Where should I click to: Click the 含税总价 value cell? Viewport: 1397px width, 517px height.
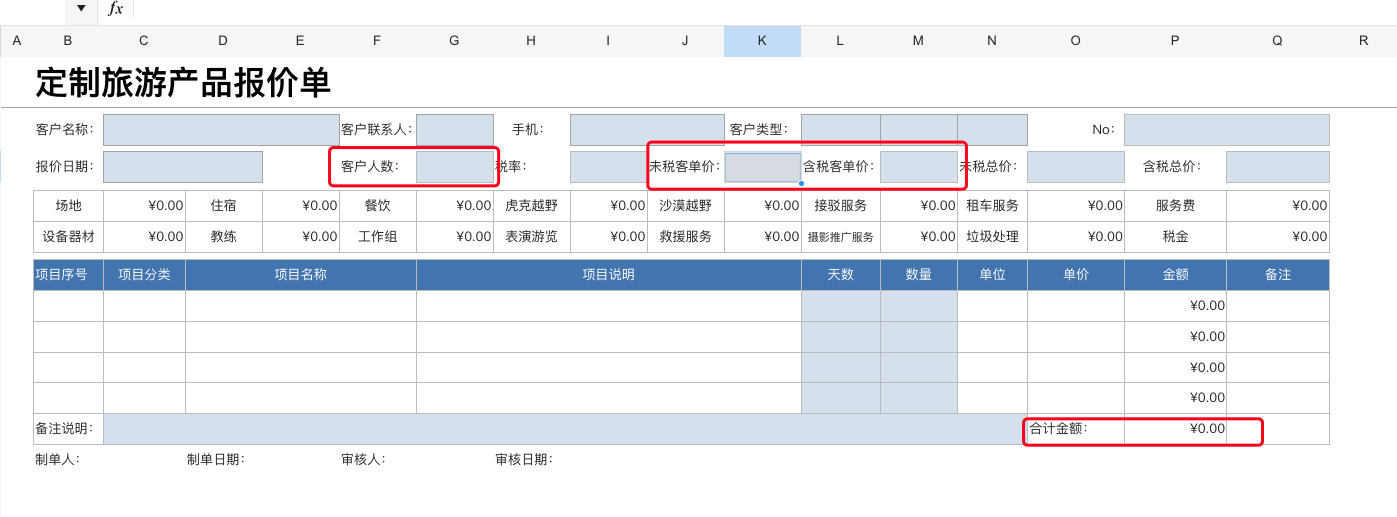[1278, 167]
